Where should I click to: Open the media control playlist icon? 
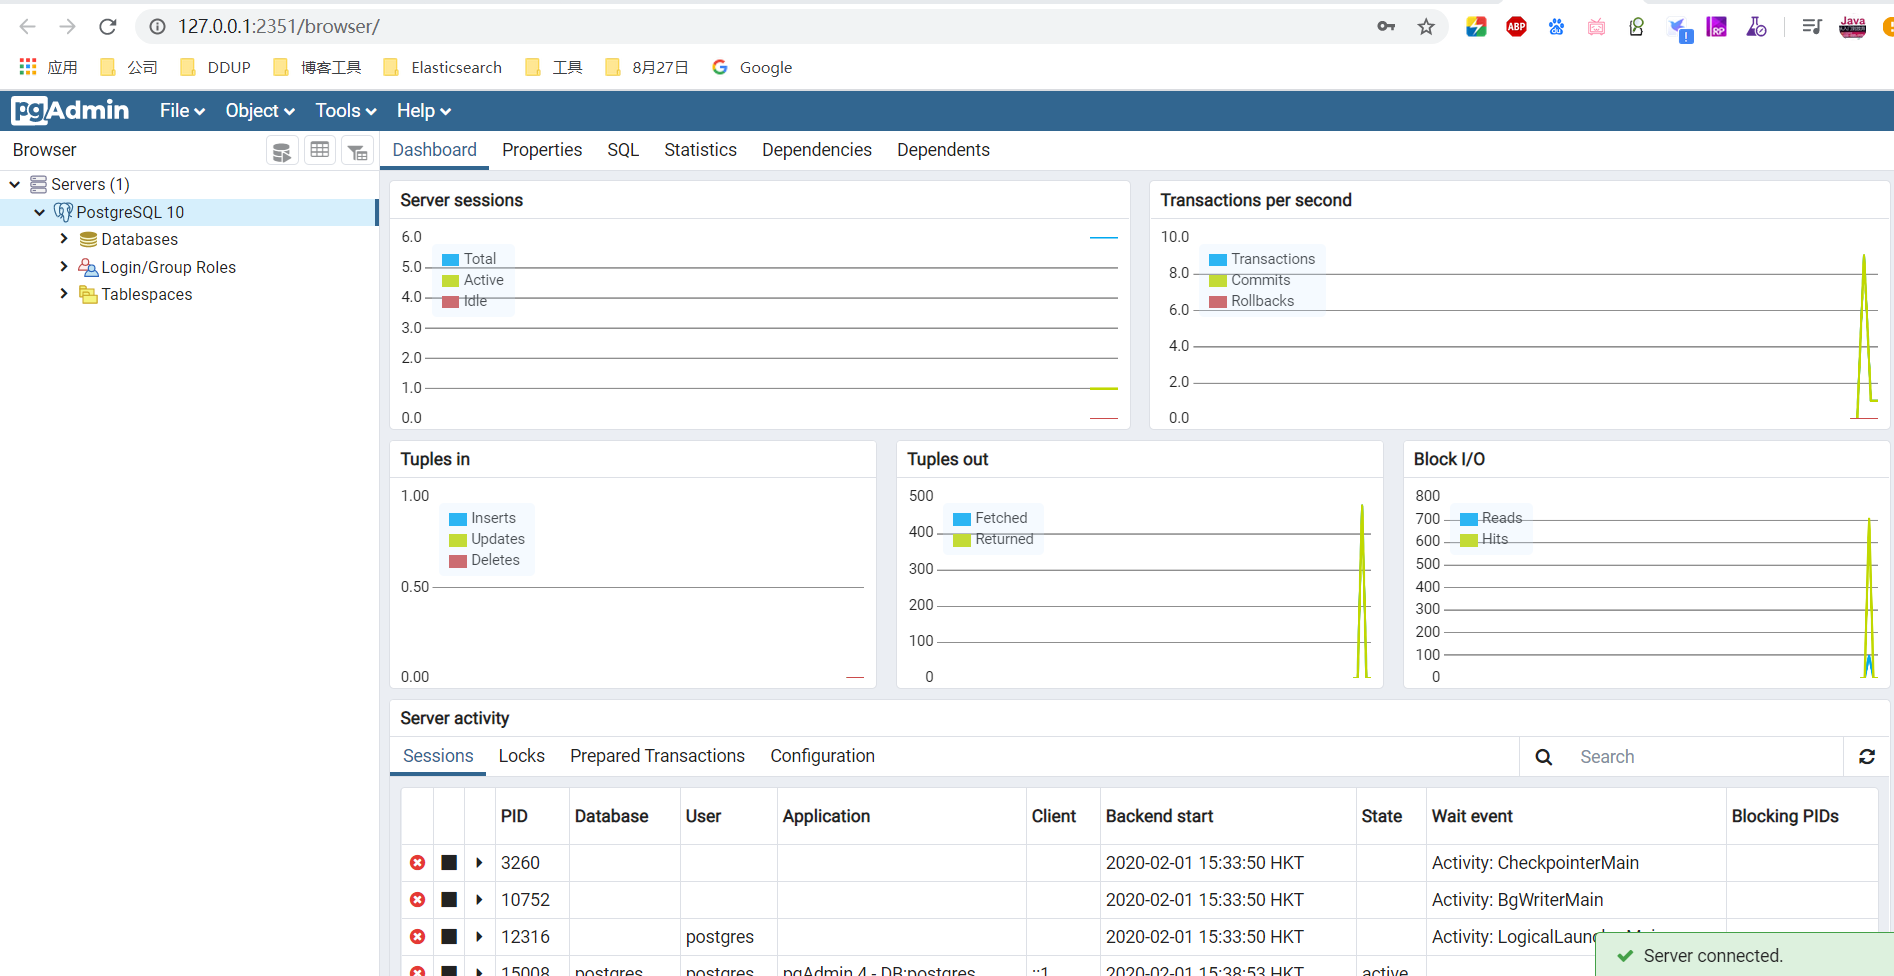click(x=1812, y=27)
